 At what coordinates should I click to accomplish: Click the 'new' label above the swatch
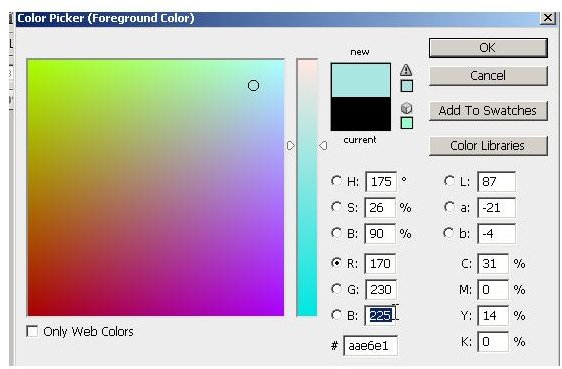(x=360, y=52)
